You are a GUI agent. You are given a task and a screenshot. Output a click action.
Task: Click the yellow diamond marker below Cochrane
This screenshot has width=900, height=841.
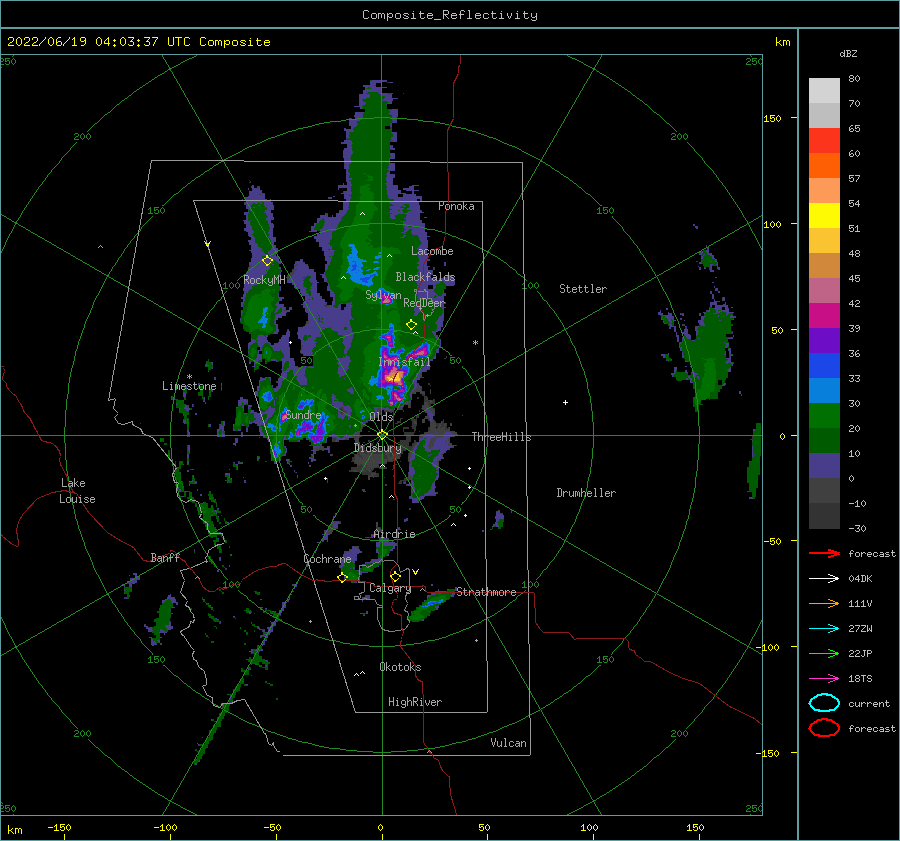point(342,578)
